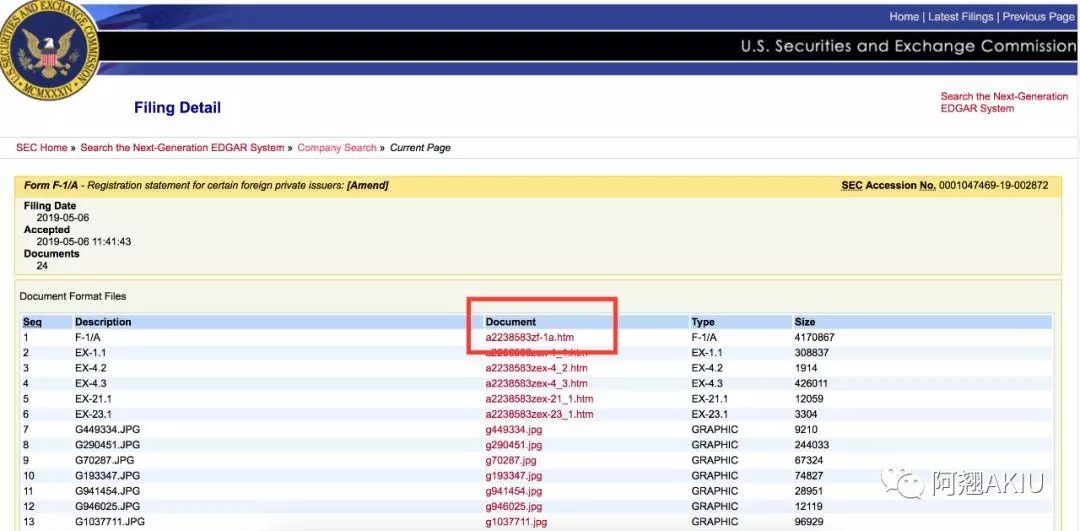View graphic g70287.jpg file
This screenshot has width=1080, height=531.
(511, 461)
